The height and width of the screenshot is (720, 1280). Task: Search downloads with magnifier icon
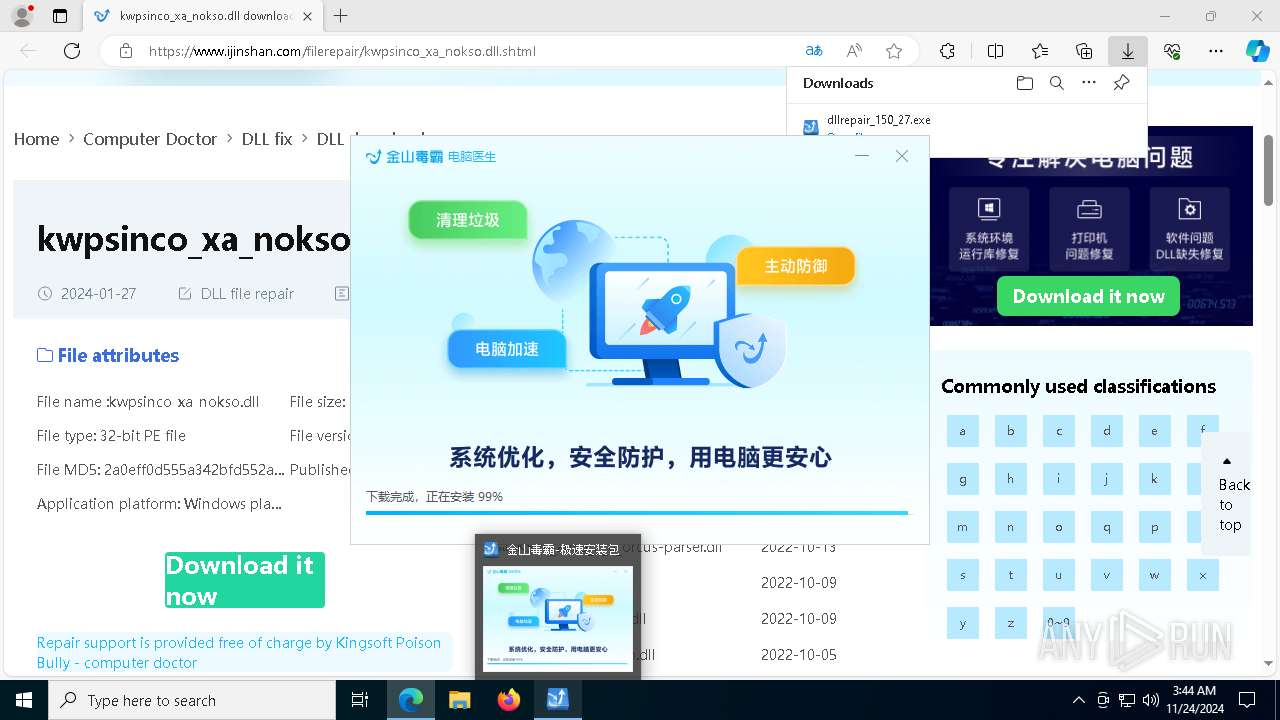pyautogui.click(x=1056, y=83)
